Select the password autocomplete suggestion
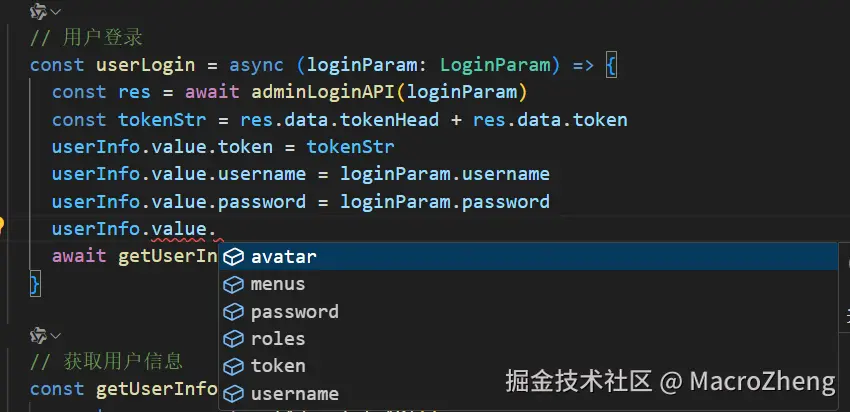Image resolution: width=850 pixels, height=412 pixels. (295, 312)
